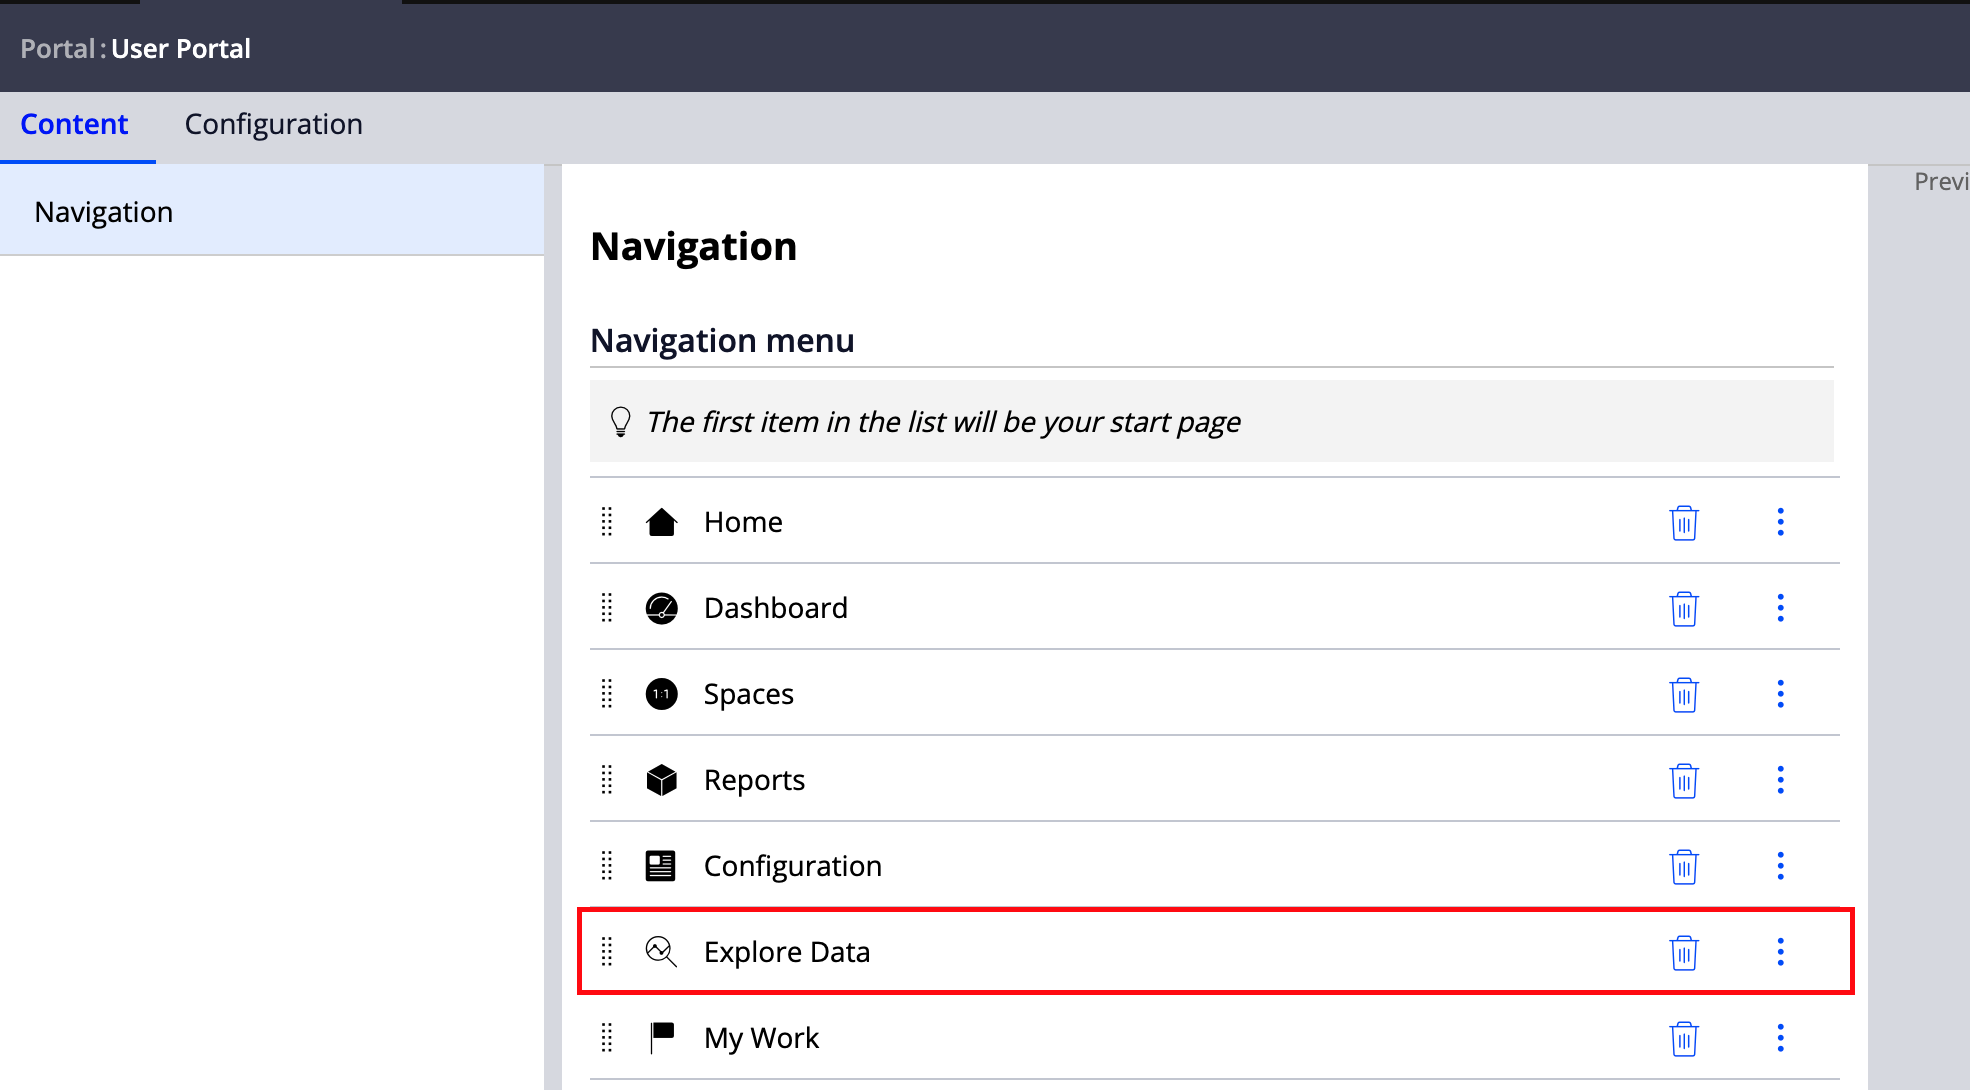Open more options for Dashboard row

1780,608
